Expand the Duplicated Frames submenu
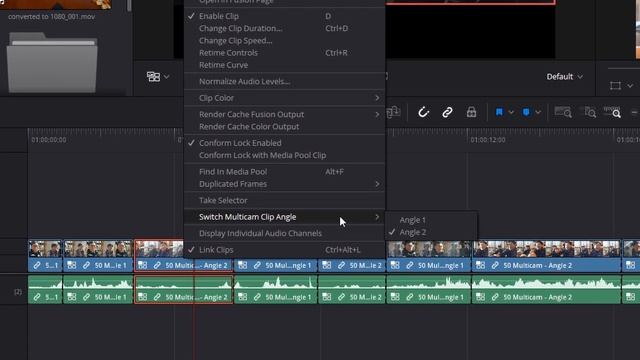Screen dimensions: 640x360 point(284,184)
